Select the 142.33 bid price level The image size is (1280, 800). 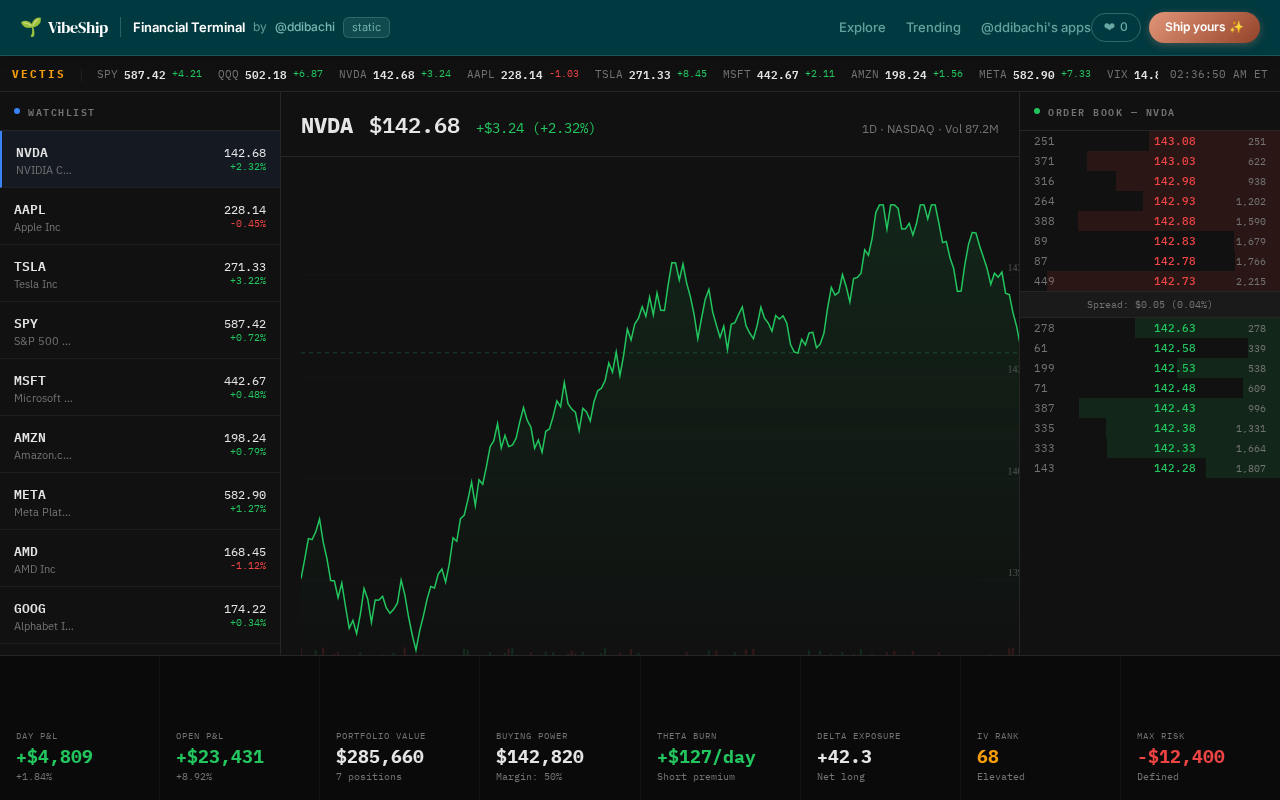1150,448
